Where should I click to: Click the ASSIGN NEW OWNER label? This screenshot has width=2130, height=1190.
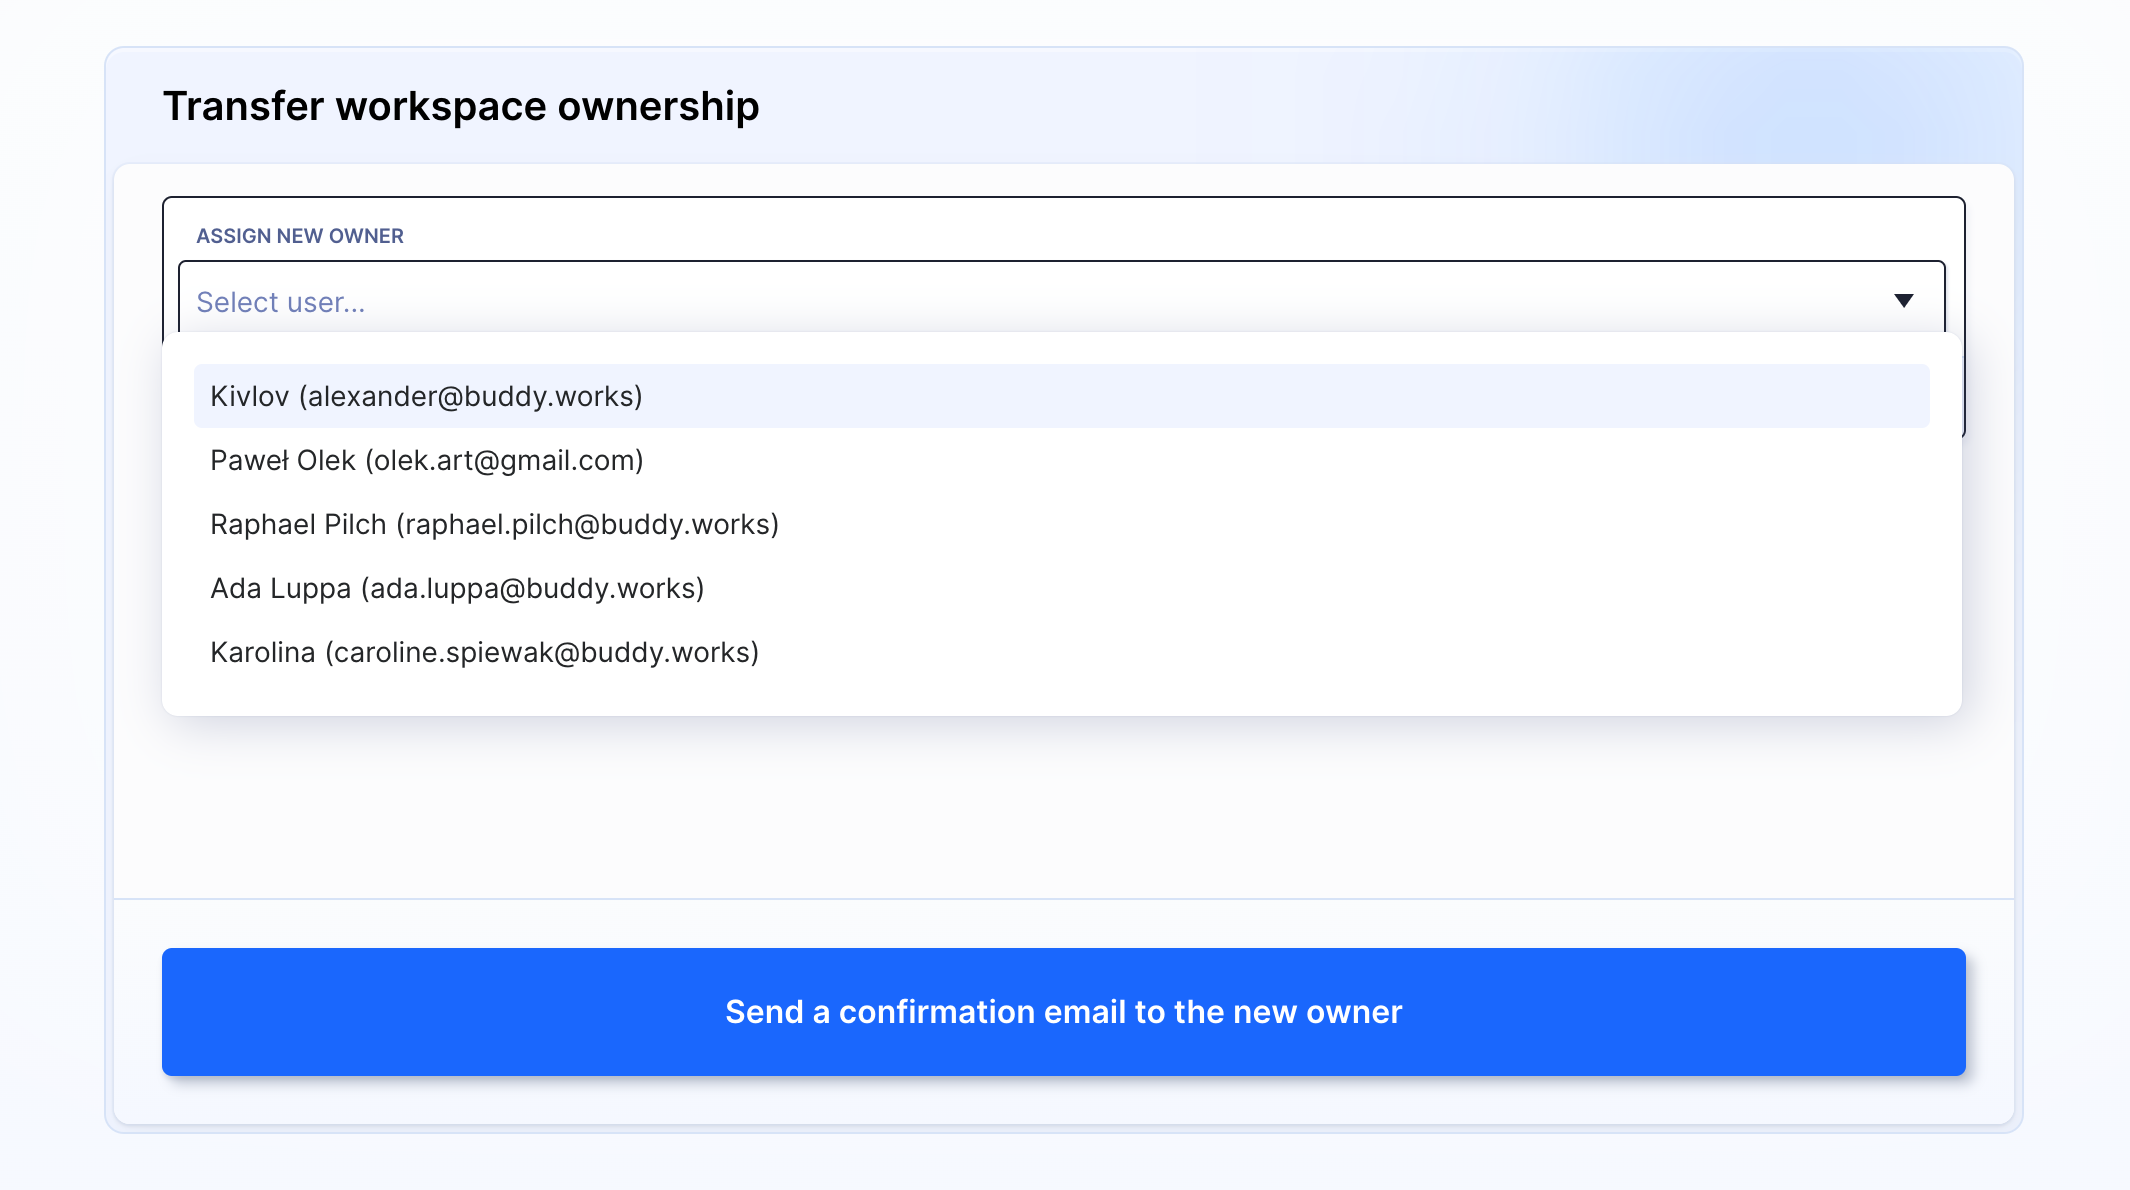coord(300,236)
